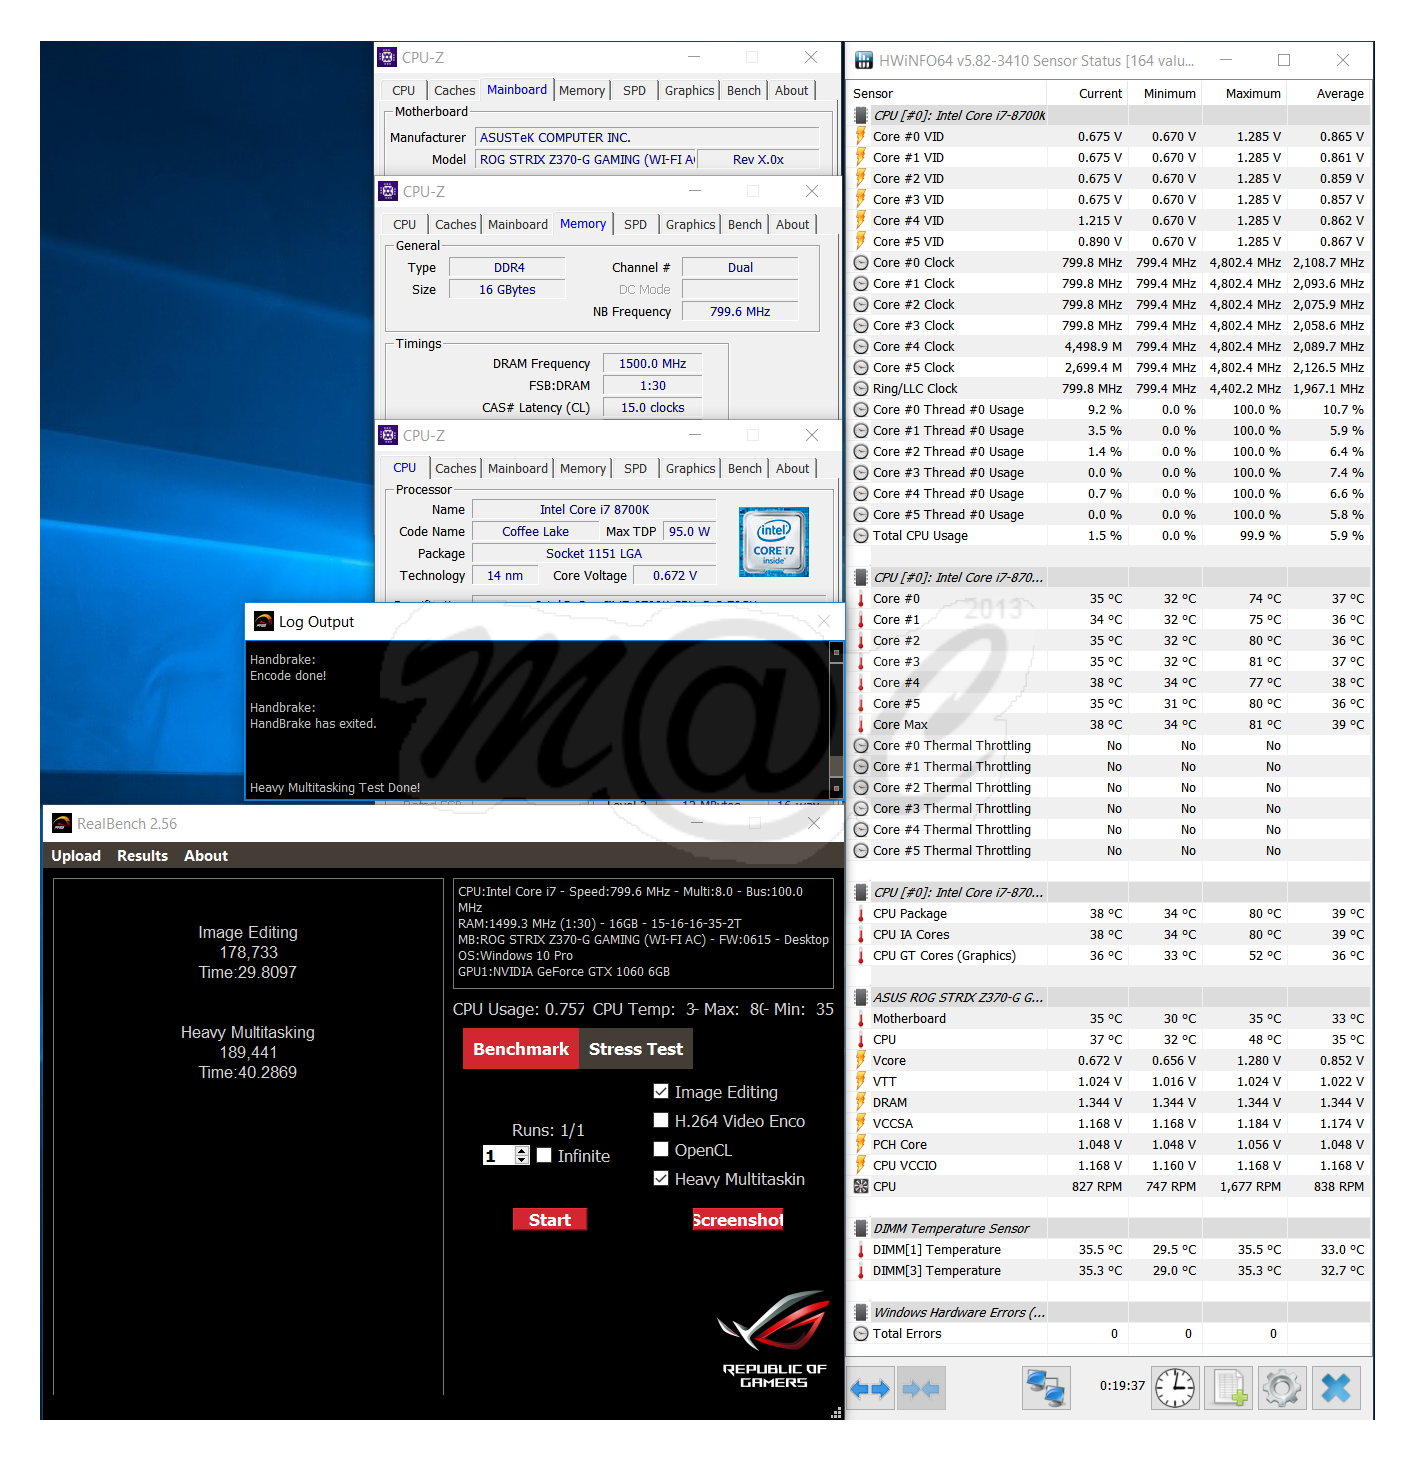Screen dimensions: 1415x1461
Task: Click the Intel Core i7 logo in CPU-Z
Action: pos(774,542)
